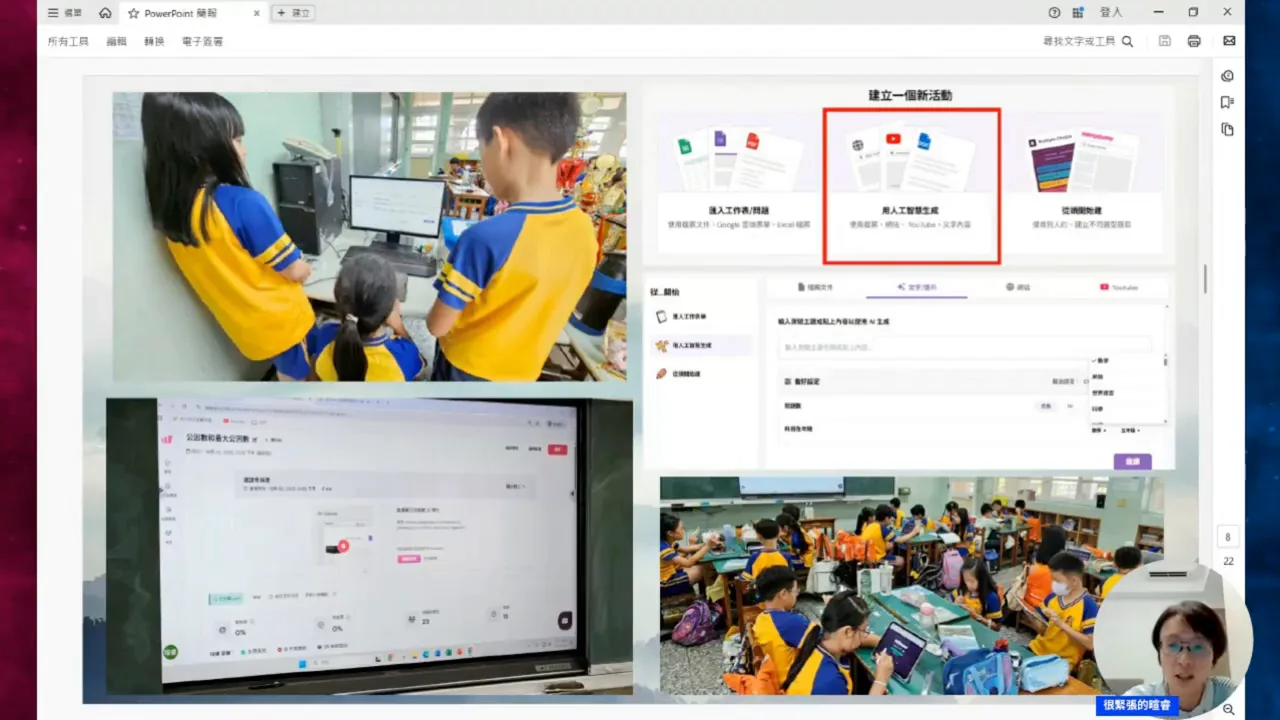This screenshot has height=720, width=1280.
Task: Click the 登入 sign-in link
Action: point(1111,13)
